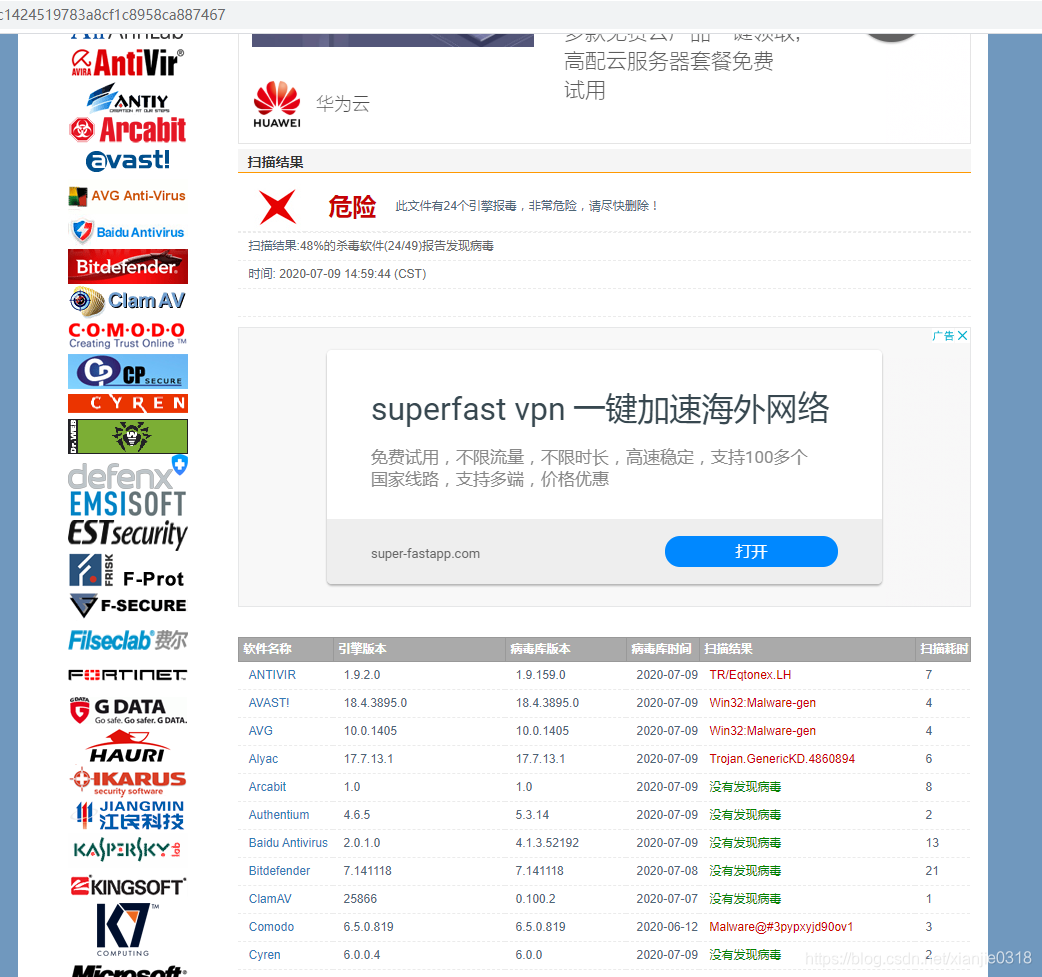
Task: Open the ClamAV table row link
Action: [270, 899]
